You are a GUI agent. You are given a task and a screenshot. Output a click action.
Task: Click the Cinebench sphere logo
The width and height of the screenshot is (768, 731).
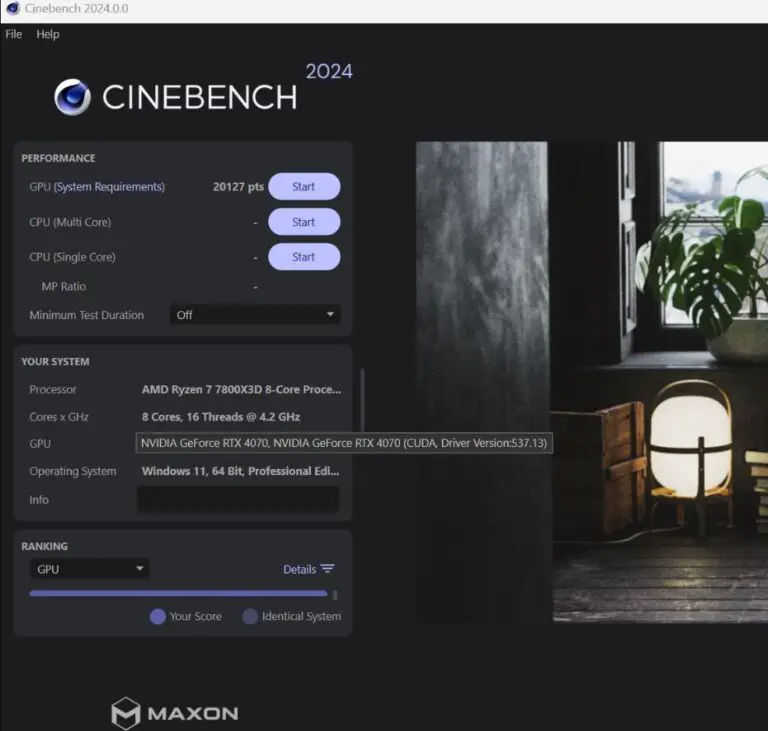72,97
